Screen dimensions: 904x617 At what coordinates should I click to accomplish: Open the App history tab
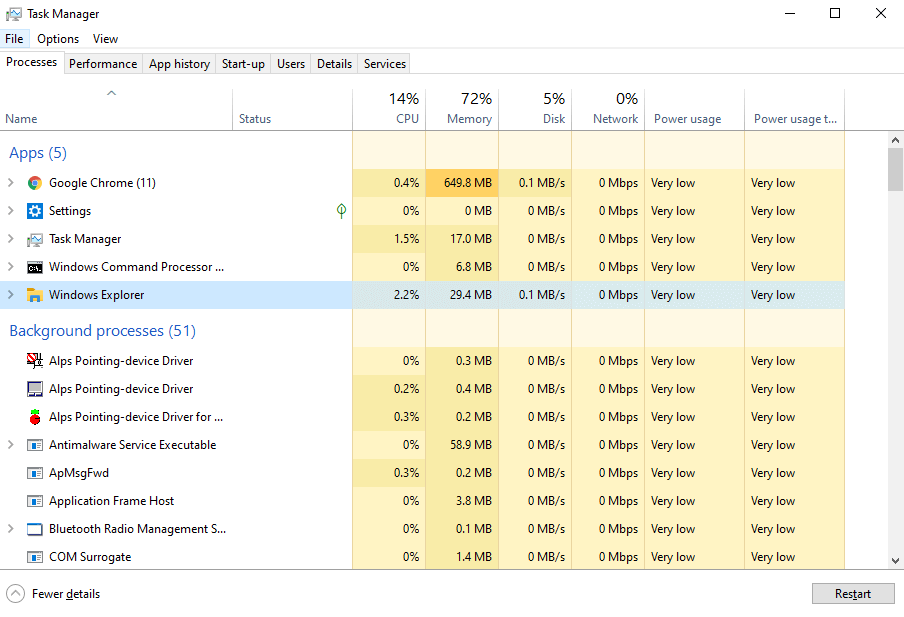point(178,62)
